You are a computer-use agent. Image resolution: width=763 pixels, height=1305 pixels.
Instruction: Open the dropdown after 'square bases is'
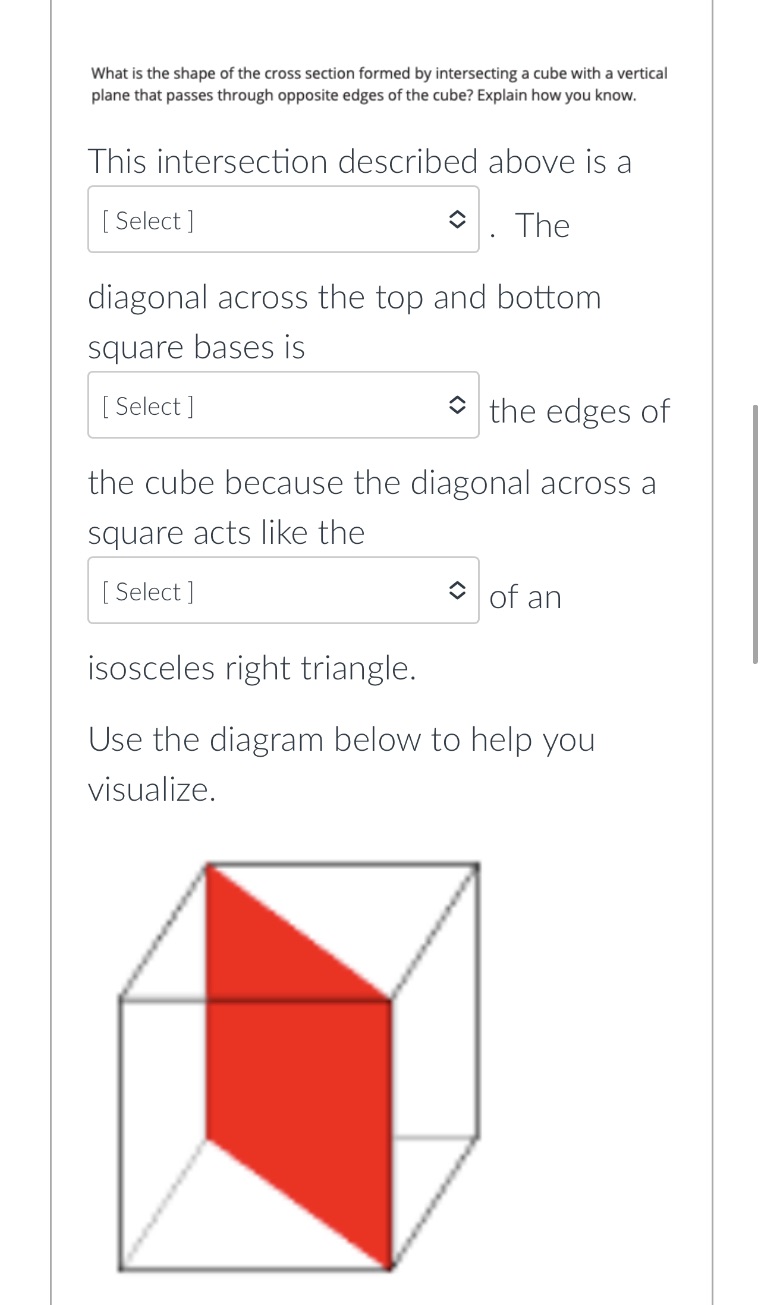click(283, 404)
